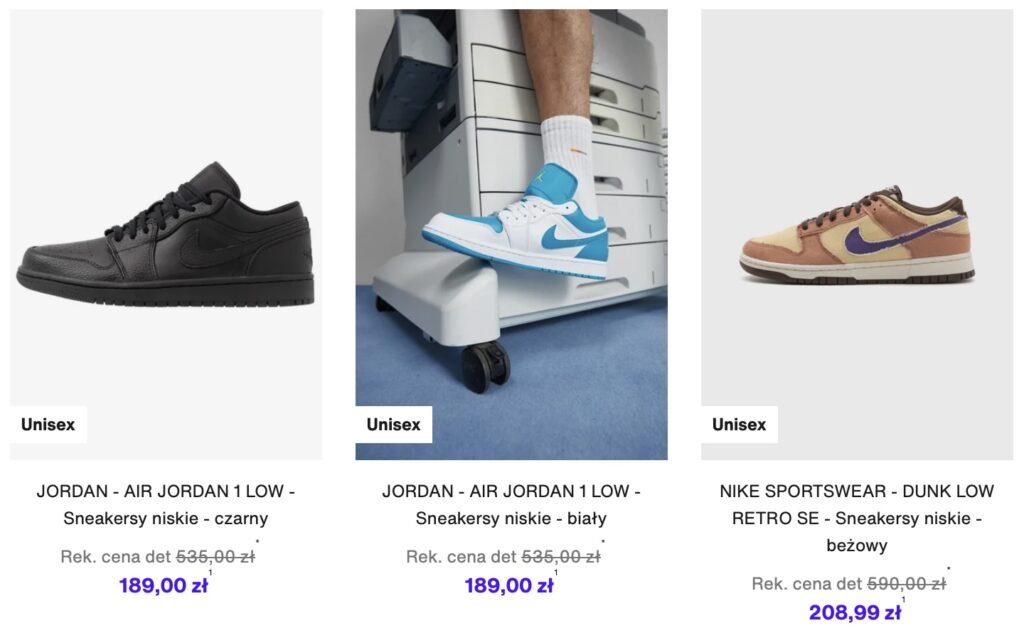Viewport: 1024px width, 633px height.
Task: Click the Unisex badge on the black sneaker
Action: (48, 425)
